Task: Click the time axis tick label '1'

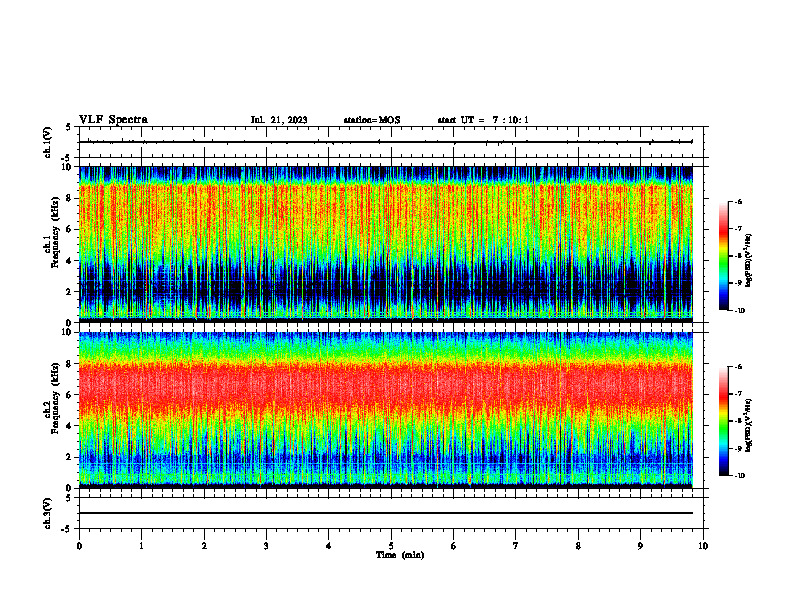Action: 141,546
